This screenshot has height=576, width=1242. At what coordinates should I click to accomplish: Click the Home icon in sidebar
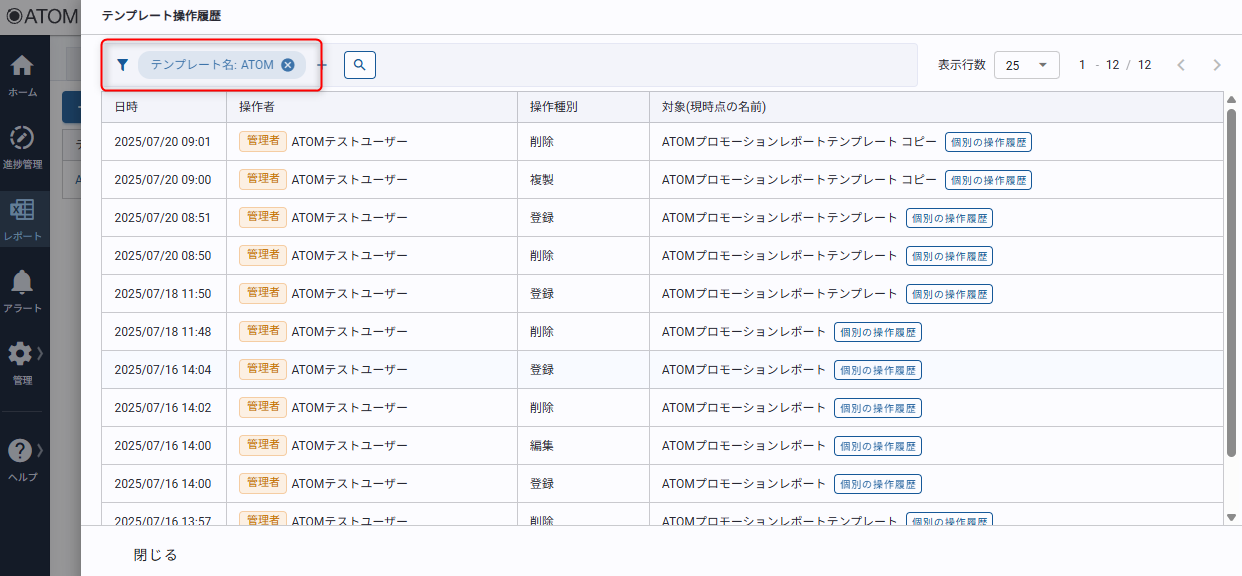[22, 68]
